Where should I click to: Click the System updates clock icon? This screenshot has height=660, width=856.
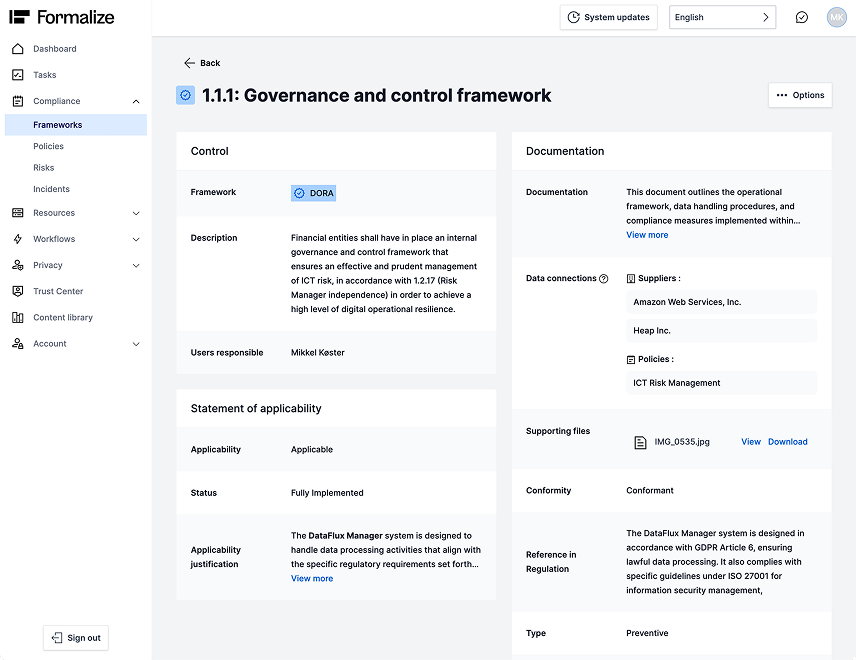click(x=573, y=17)
